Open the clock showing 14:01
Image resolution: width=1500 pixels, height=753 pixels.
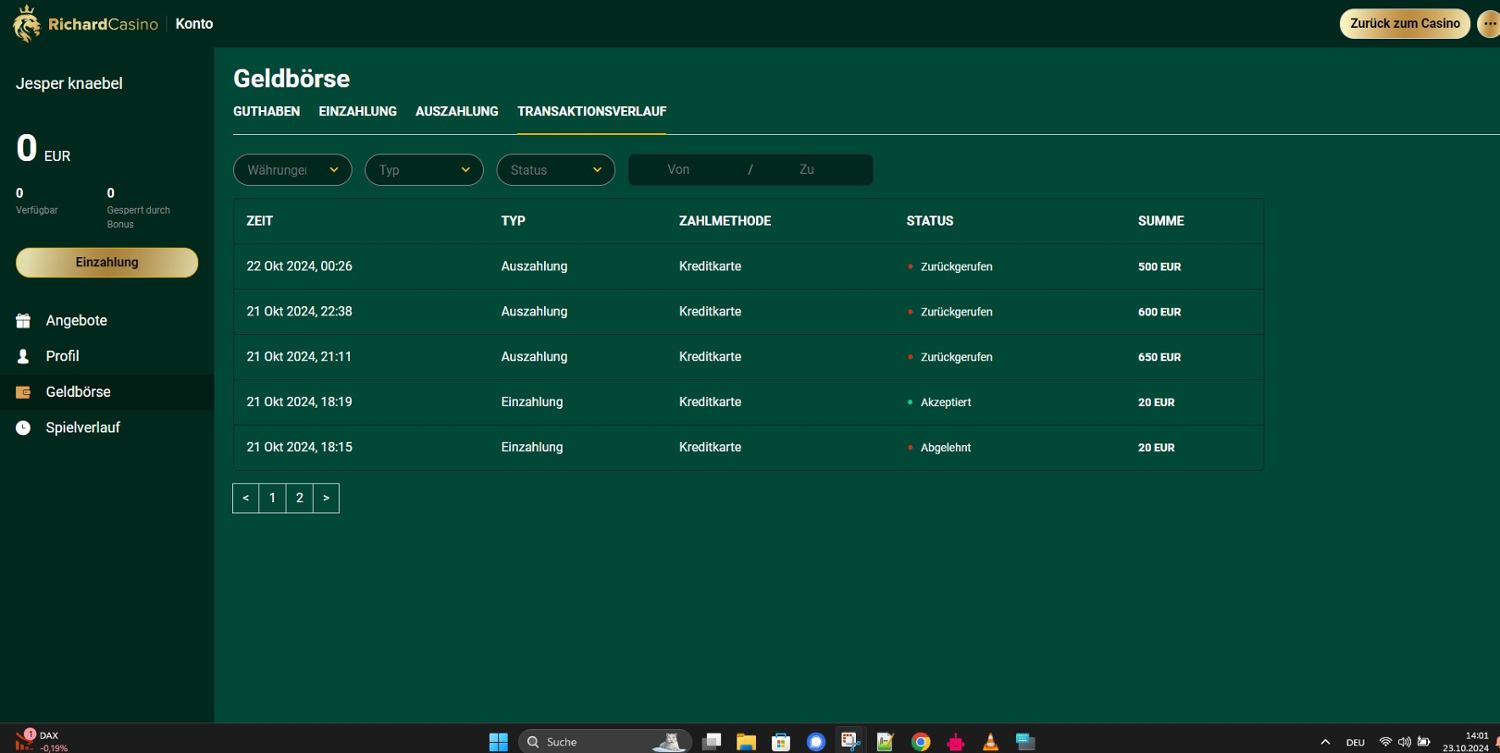pos(1466,742)
